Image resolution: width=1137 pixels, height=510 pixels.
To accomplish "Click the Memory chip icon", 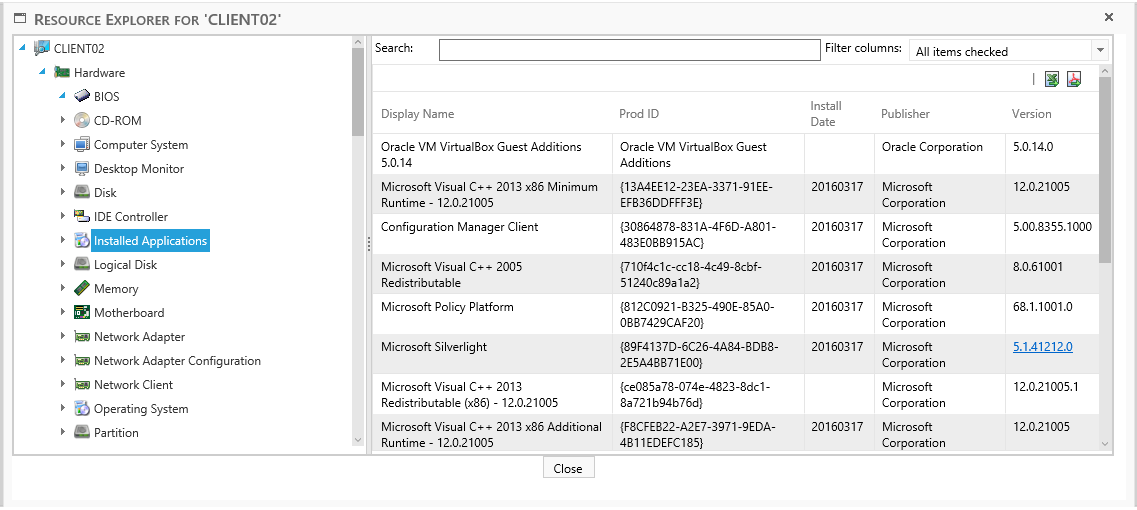I will (82, 289).
